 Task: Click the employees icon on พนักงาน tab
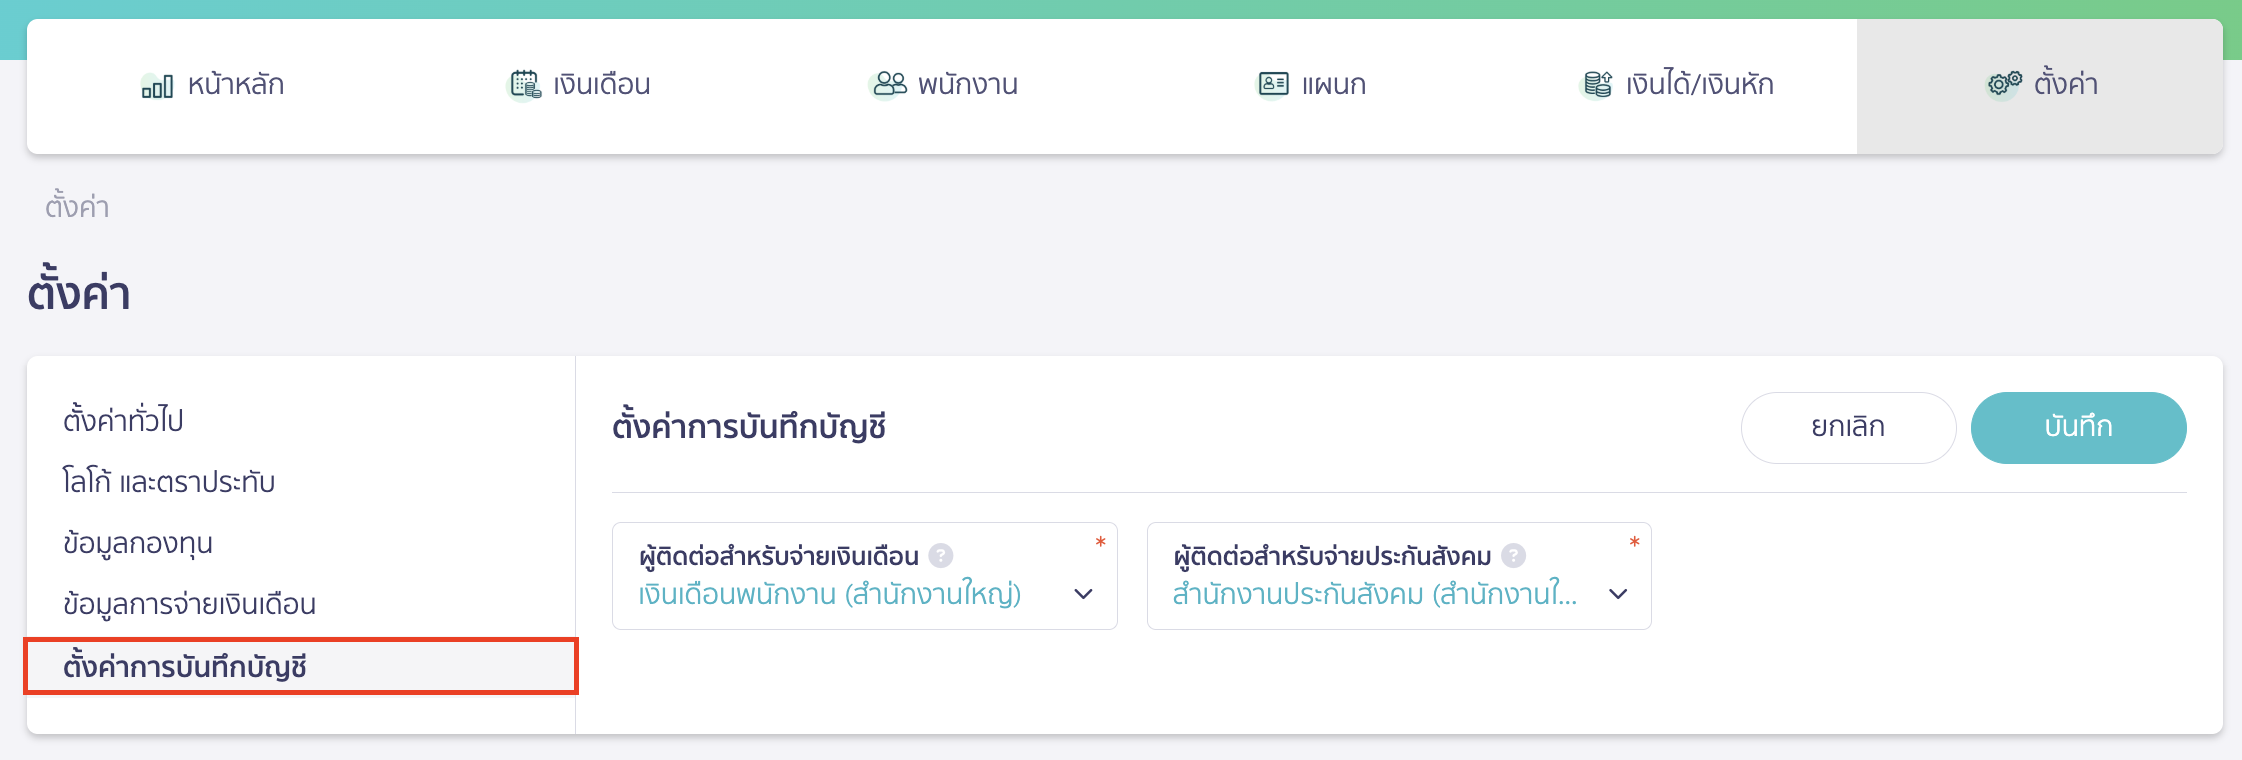coord(888,84)
